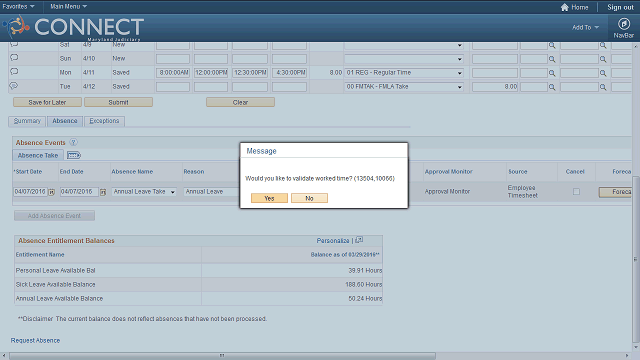This screenshot has width=640, height=360.
Task: Click first lookup magnifier in Sun 4/10 row
Action: coord(552,59)
